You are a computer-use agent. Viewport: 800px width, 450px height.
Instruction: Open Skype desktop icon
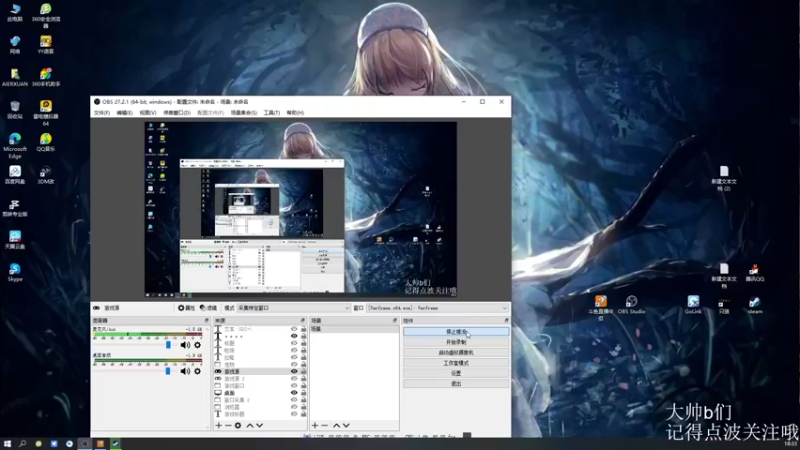click(15, 272)
